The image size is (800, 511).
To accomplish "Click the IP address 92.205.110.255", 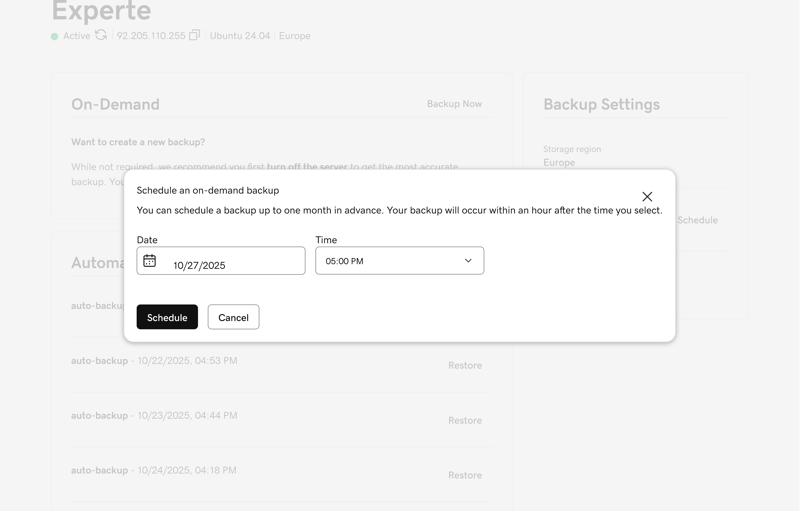I will coord(150,36).
